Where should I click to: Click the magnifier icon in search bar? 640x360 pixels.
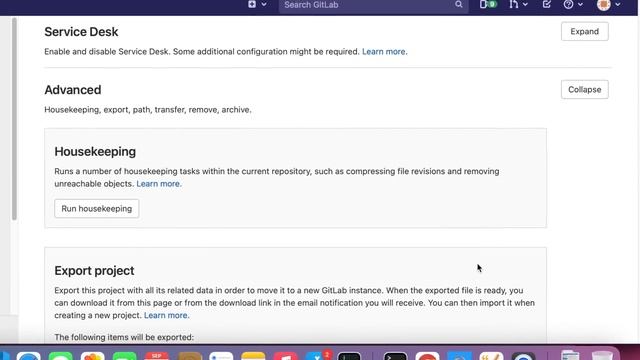(x=458, y=4)
